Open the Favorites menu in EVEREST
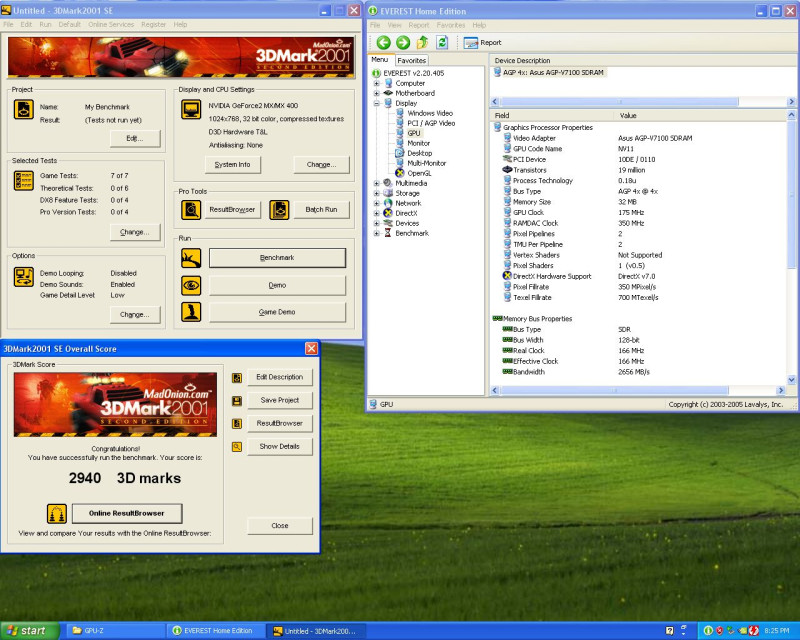 pos(450,25)
